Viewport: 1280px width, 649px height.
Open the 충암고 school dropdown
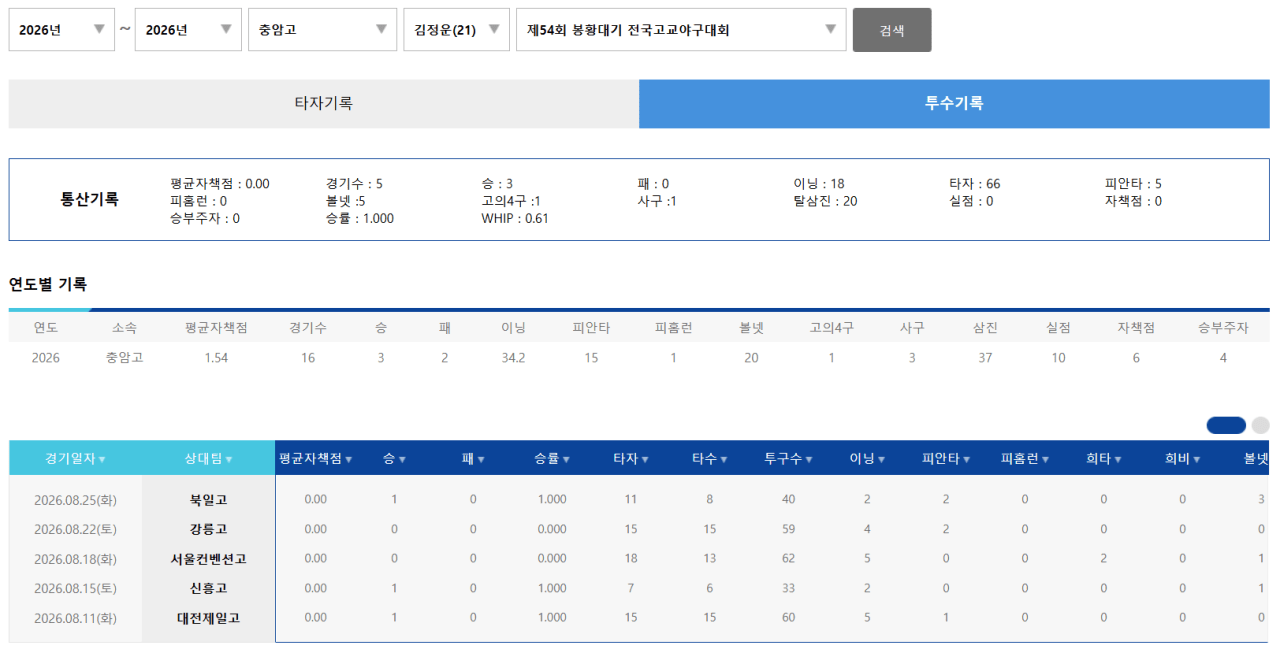pos(323,30)
